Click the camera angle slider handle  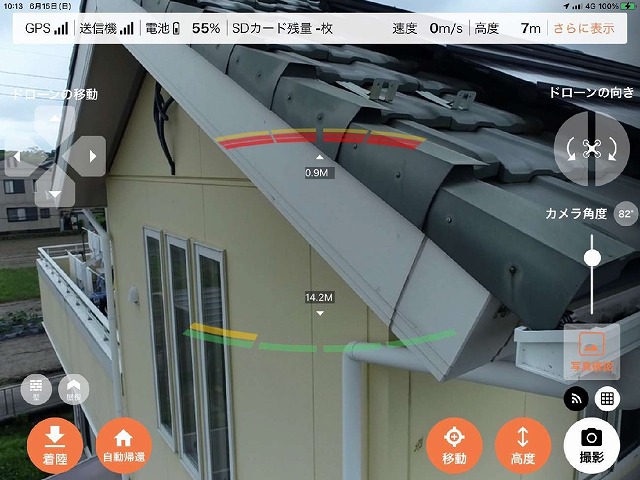(592, 258)
